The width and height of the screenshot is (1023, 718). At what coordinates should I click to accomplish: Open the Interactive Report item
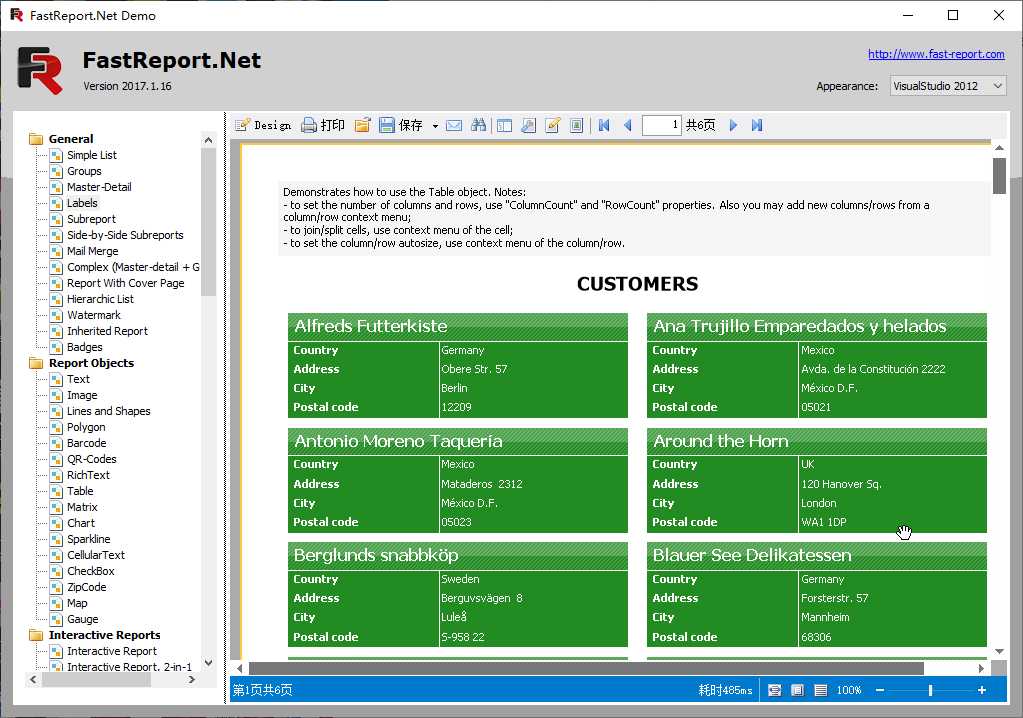tap(112, 651)
